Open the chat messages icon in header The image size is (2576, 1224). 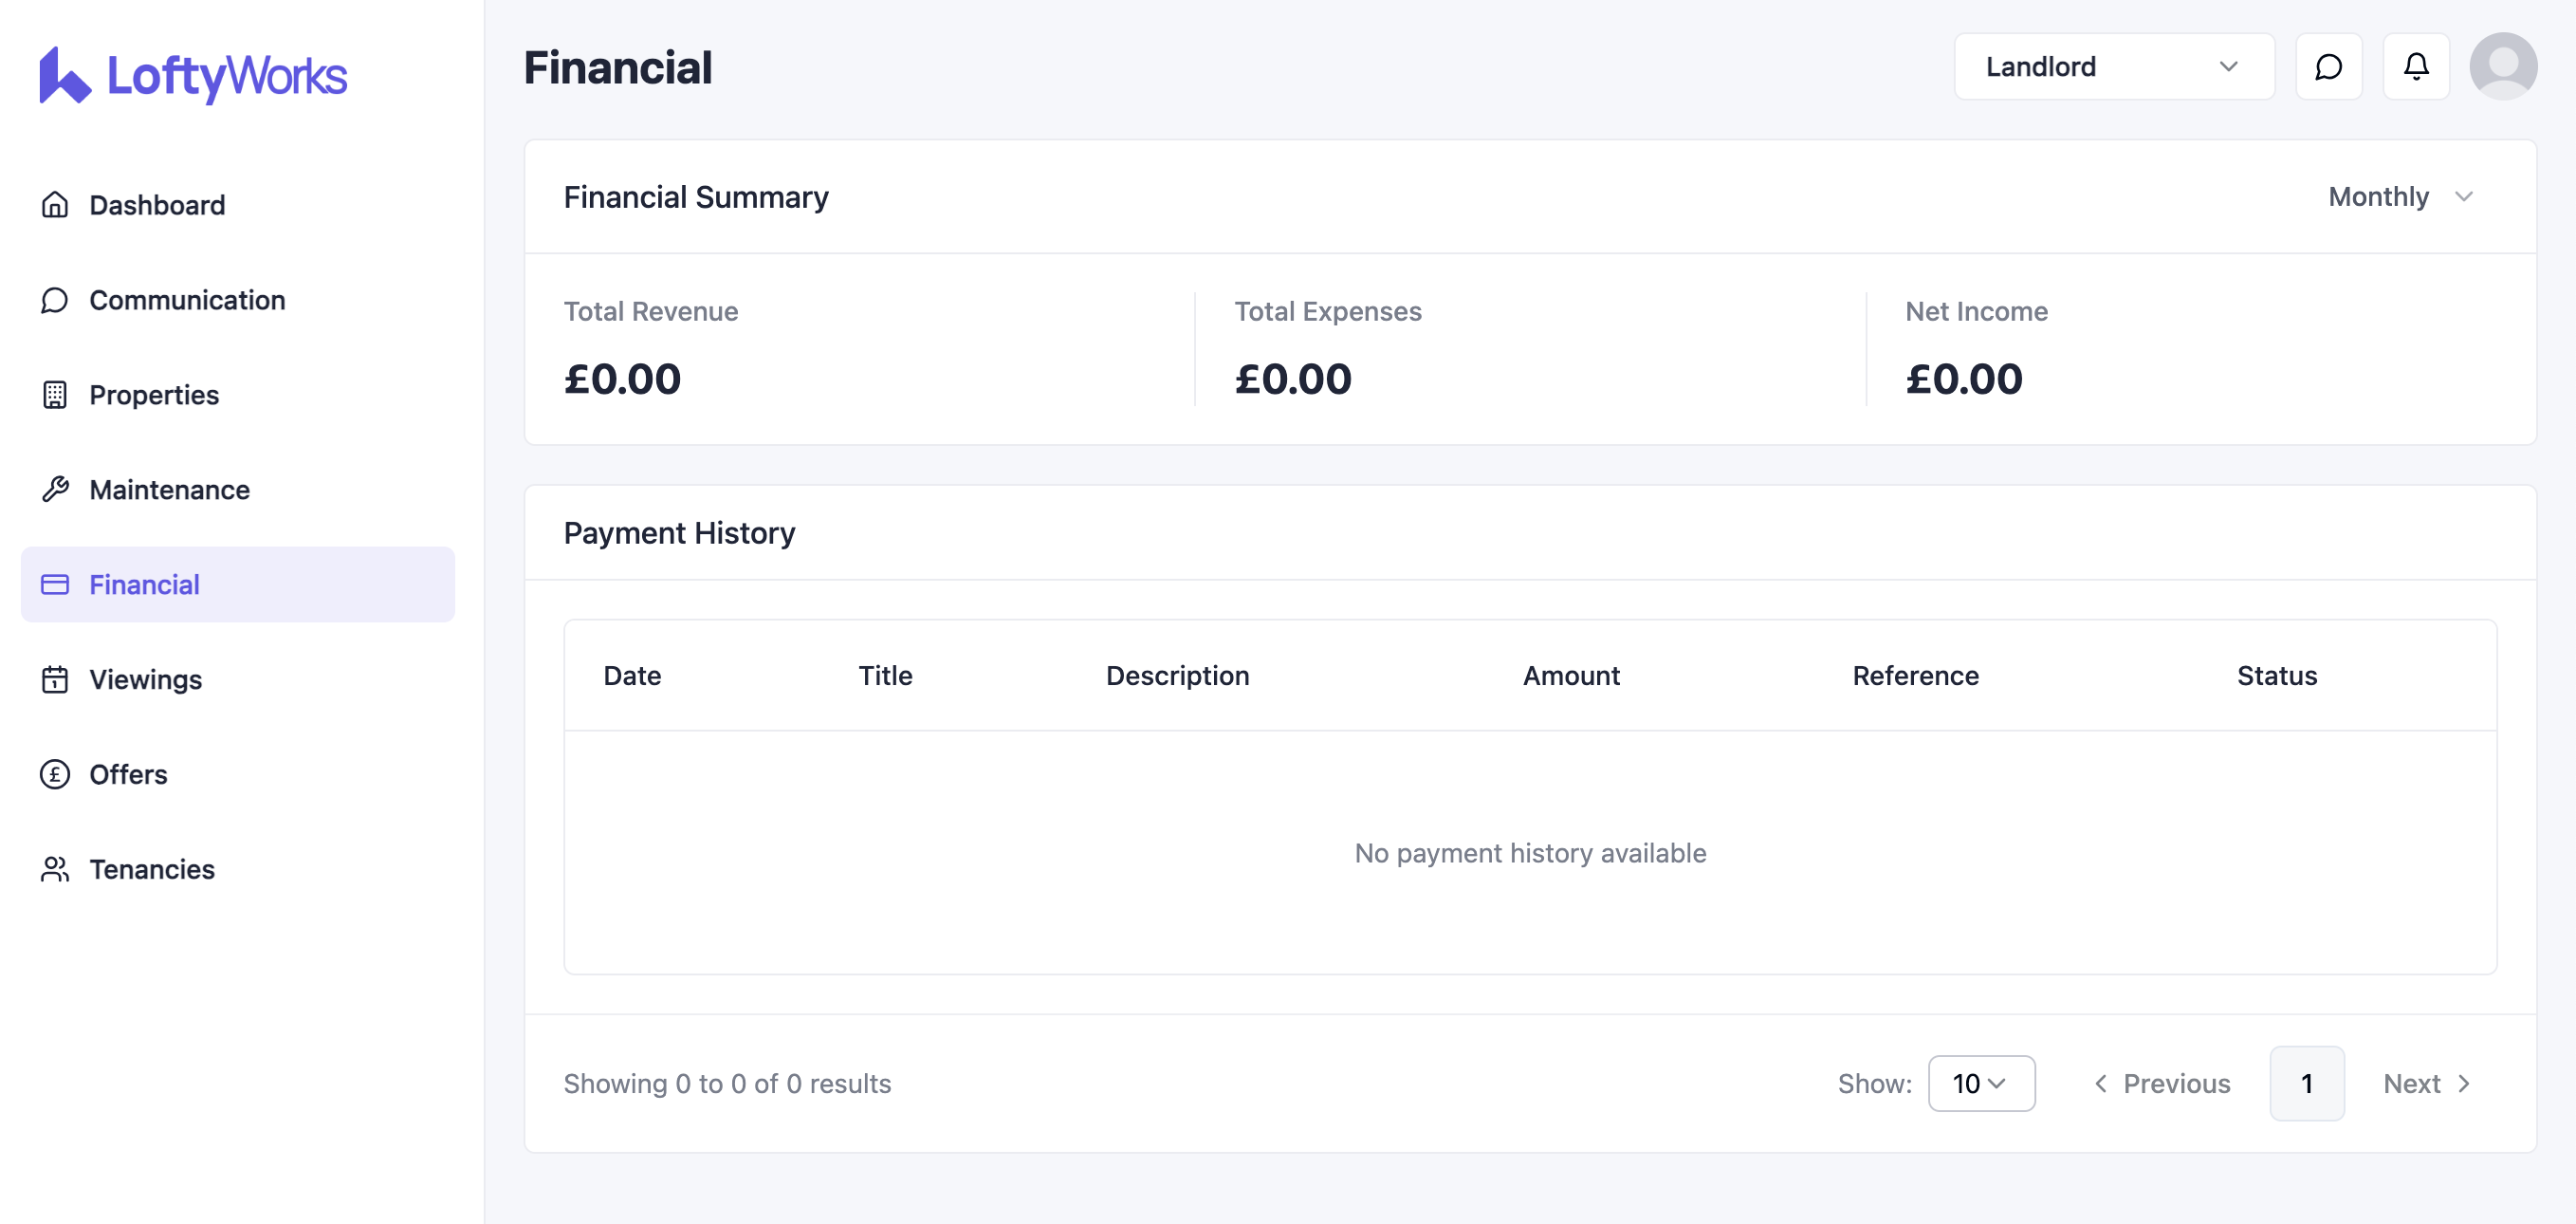pyautogui.click(x=2328, y=67)
